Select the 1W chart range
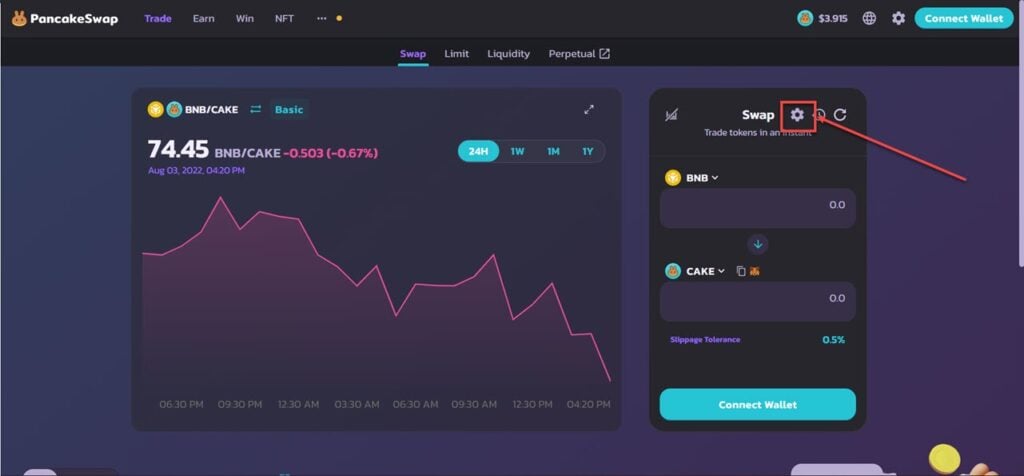This screenshot has width=1024, height=476. 517,151
